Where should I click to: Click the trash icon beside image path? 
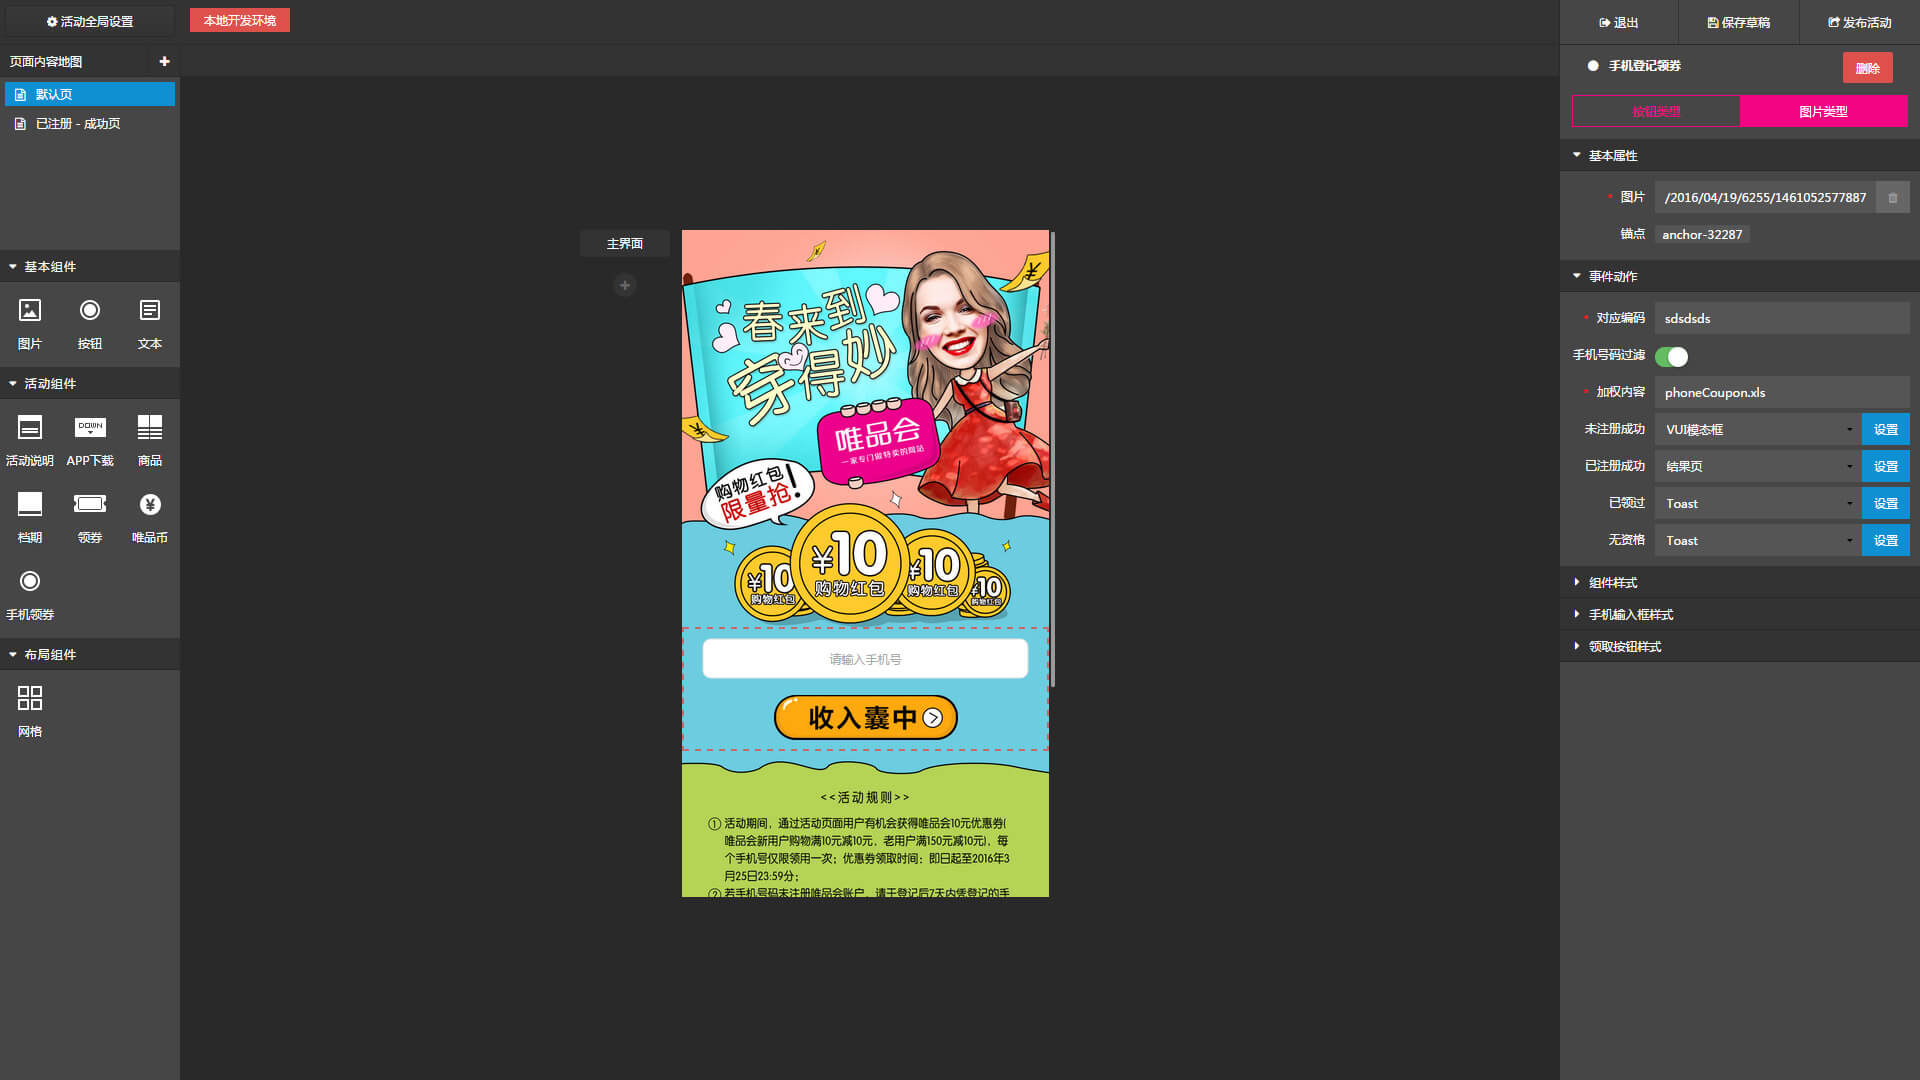[1892, 198]
